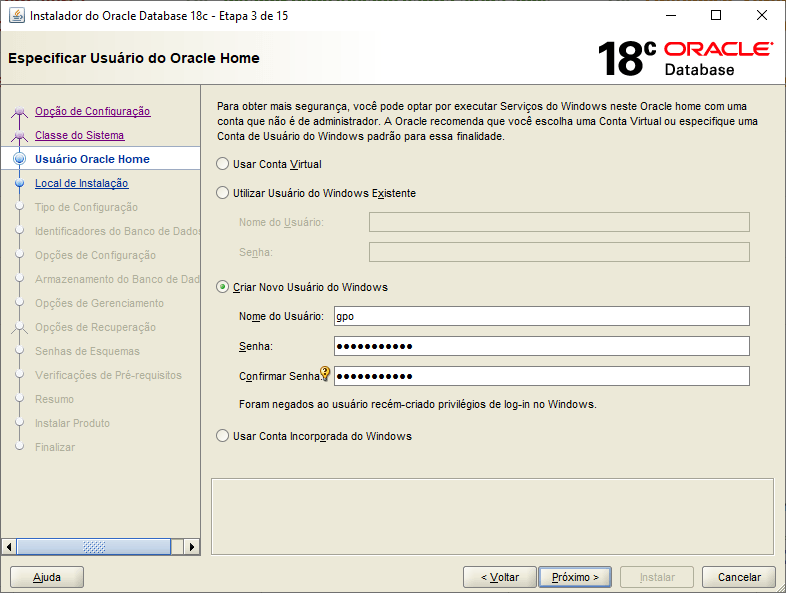Image resolution: width=786 pixels, height=593 pixels.
Task: Click the Próximo button
Action: point(575,577)
